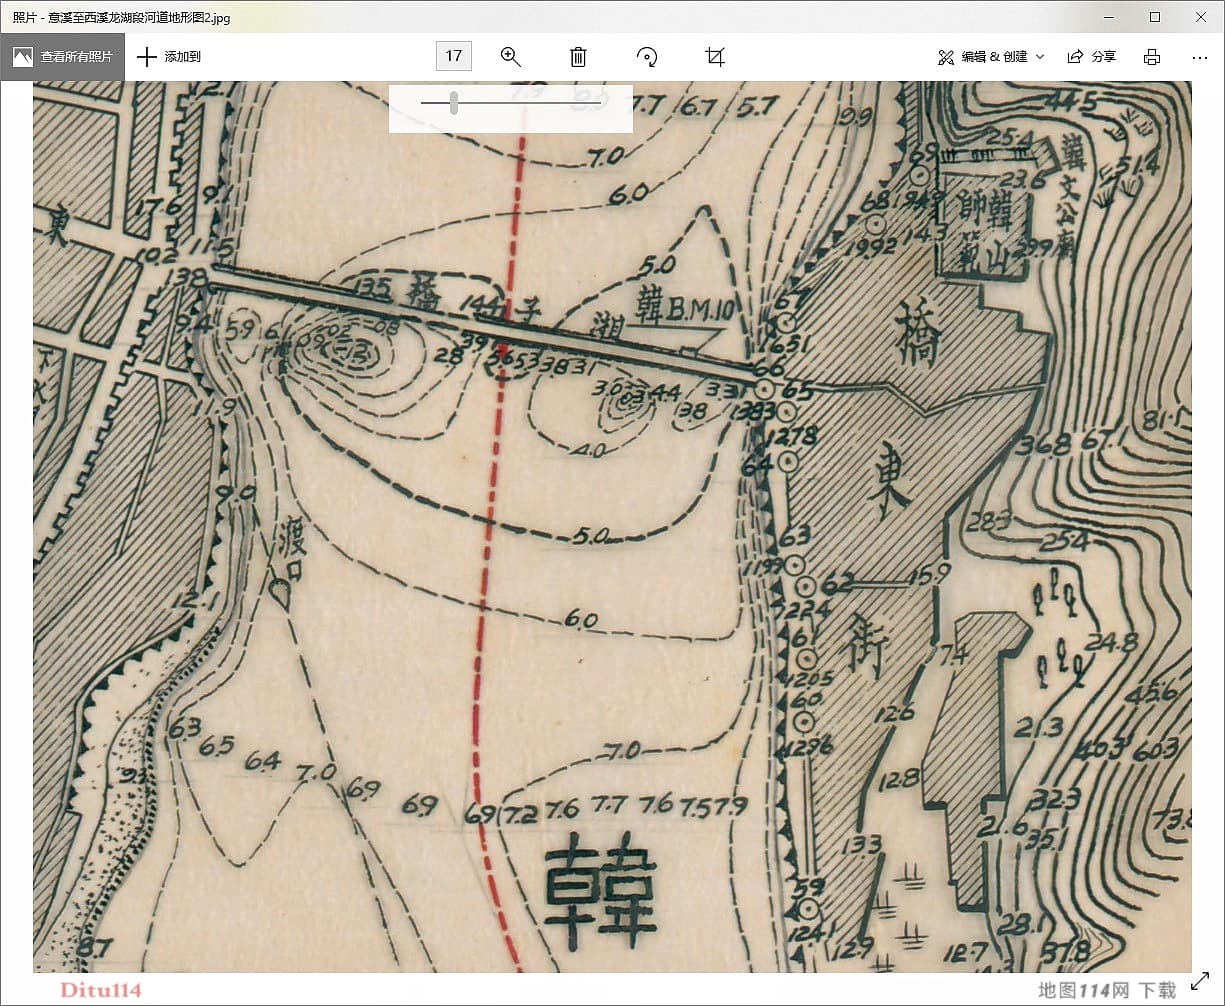This screenshot has height=1006, width=1225.
Task: Click the zoom percentage box showing 17
Action: click(453, 56)
